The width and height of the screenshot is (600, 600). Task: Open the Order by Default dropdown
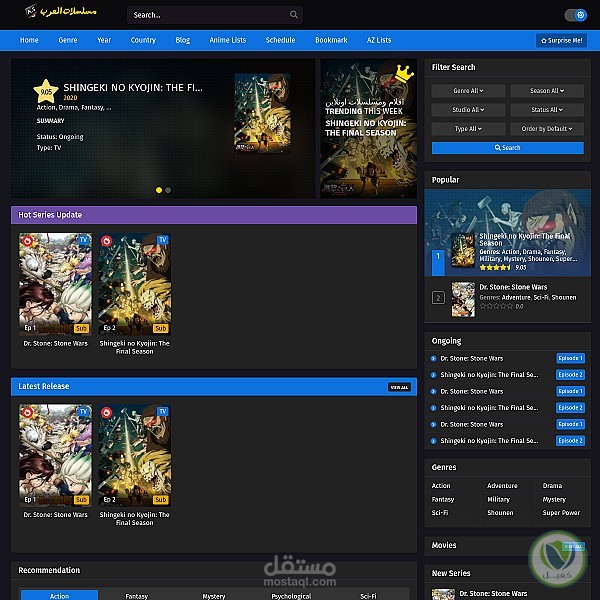[547, 129]
